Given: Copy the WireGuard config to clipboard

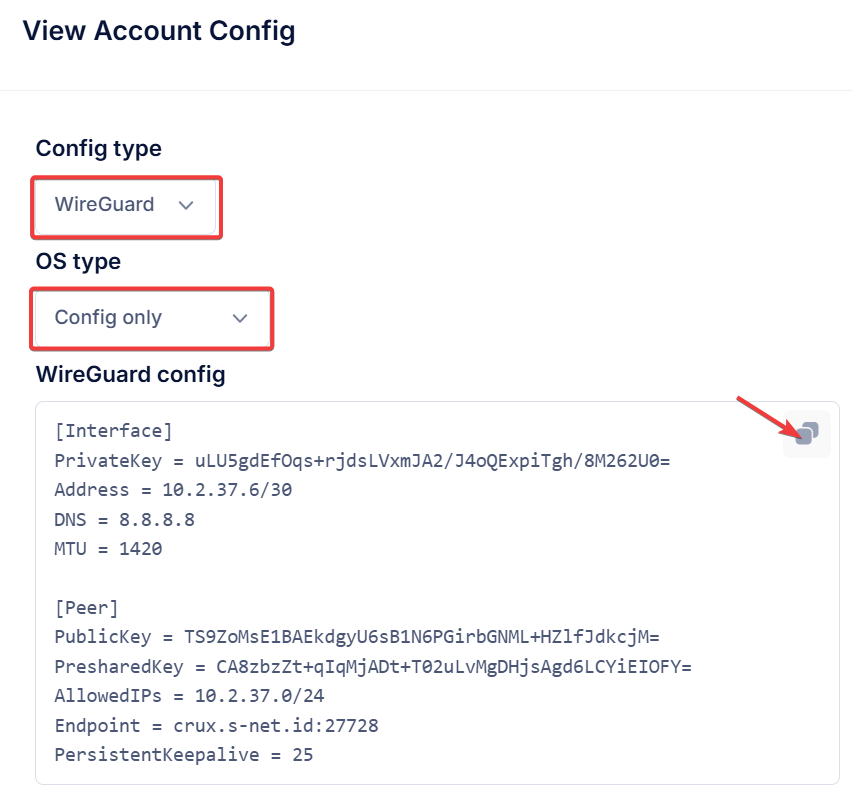Looking at the screenshot, I should click(806, 434).
